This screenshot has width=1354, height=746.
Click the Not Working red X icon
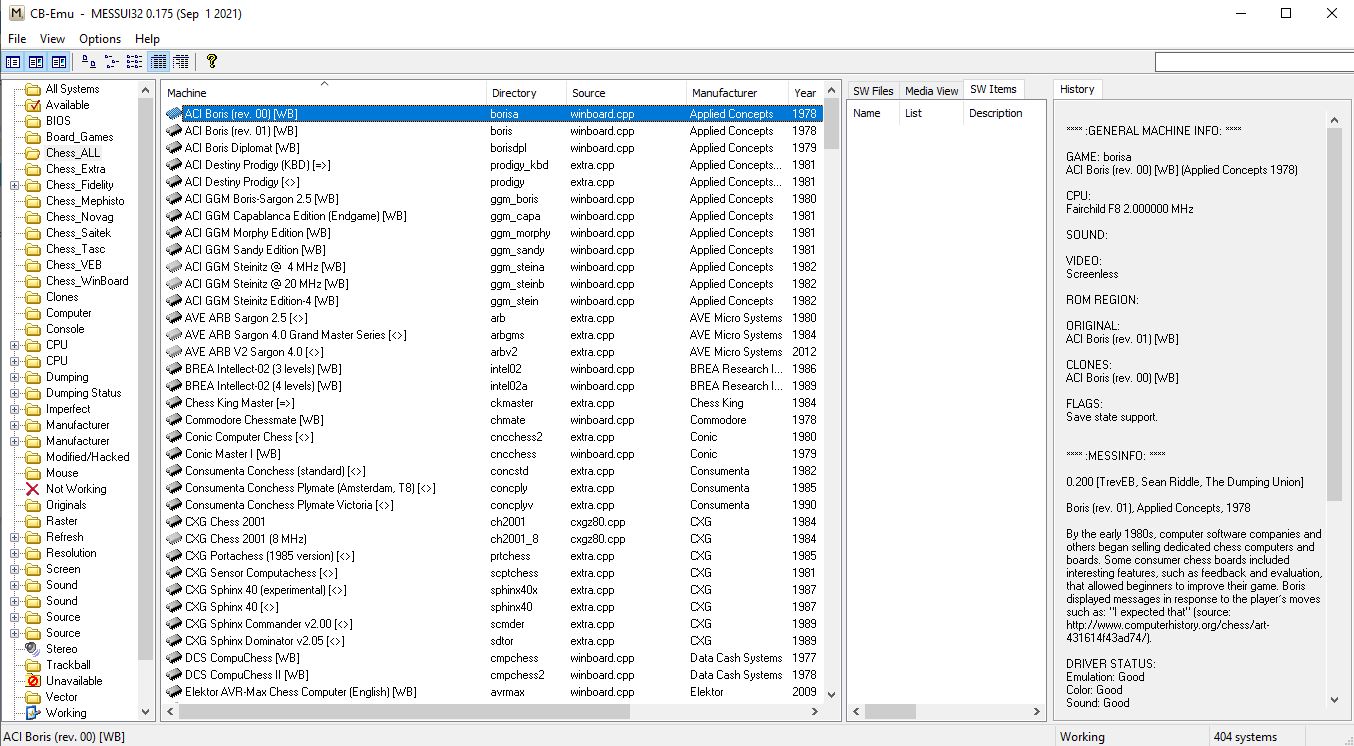click(x=33, y=489)
